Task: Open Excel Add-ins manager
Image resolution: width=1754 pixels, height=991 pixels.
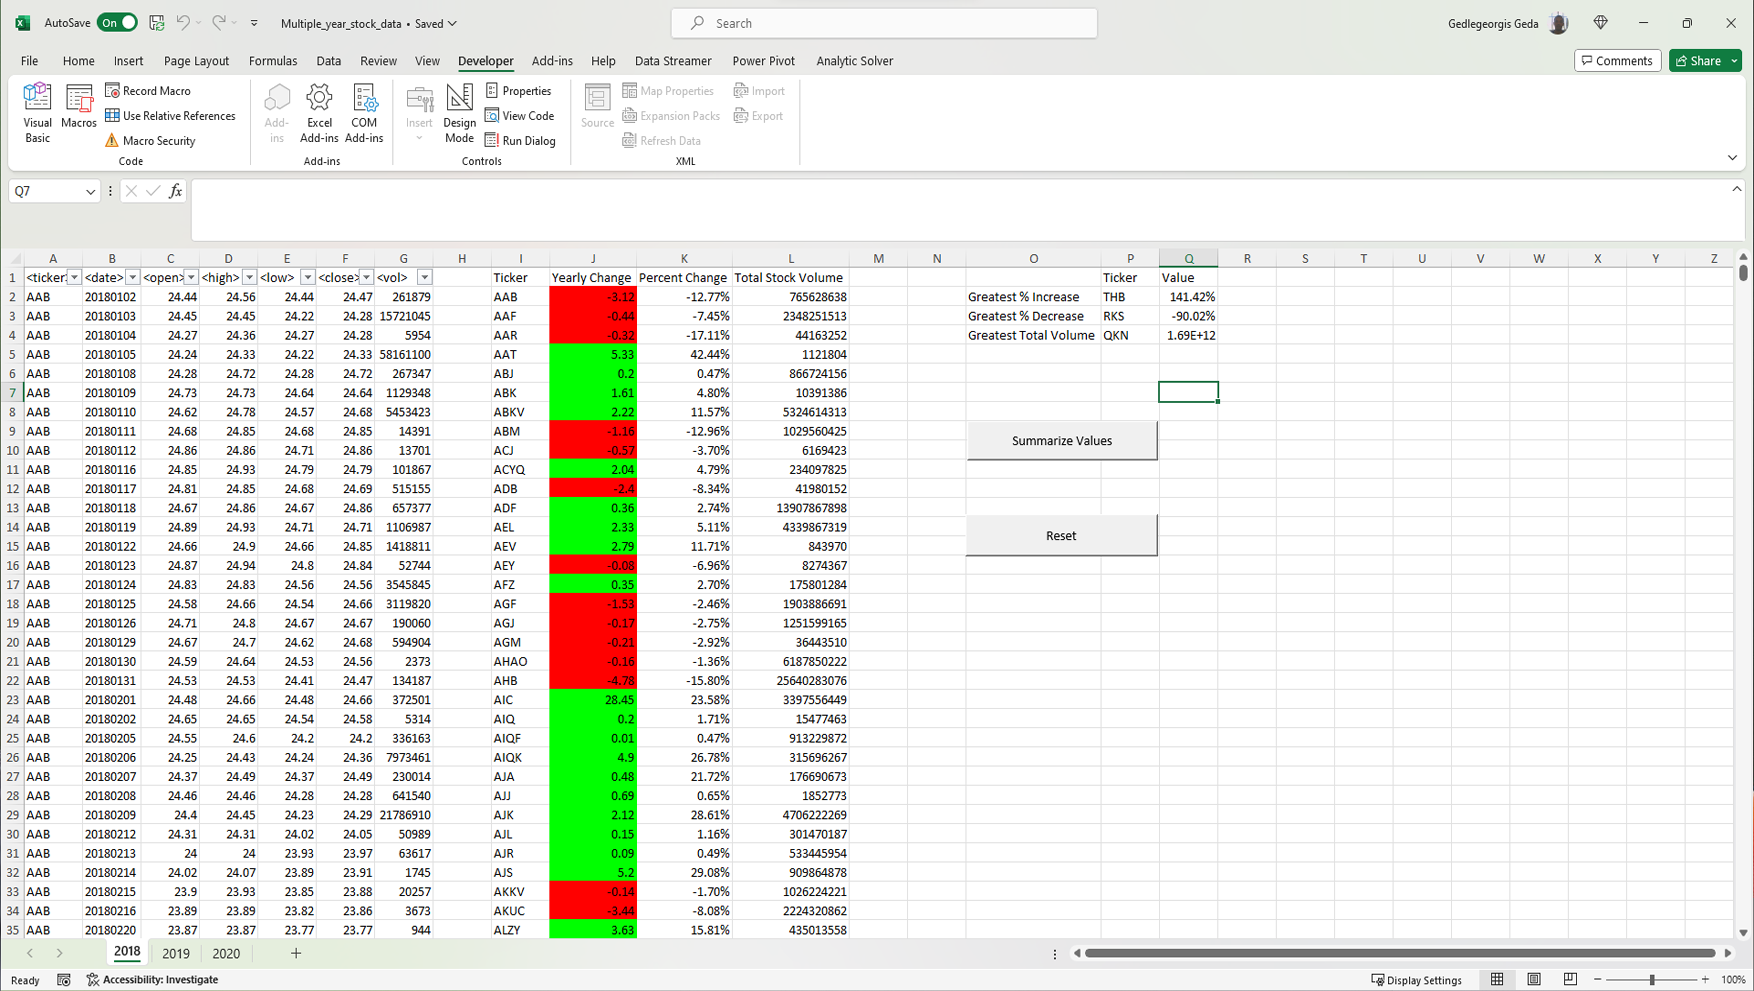Action: click(x=319, y=112)
